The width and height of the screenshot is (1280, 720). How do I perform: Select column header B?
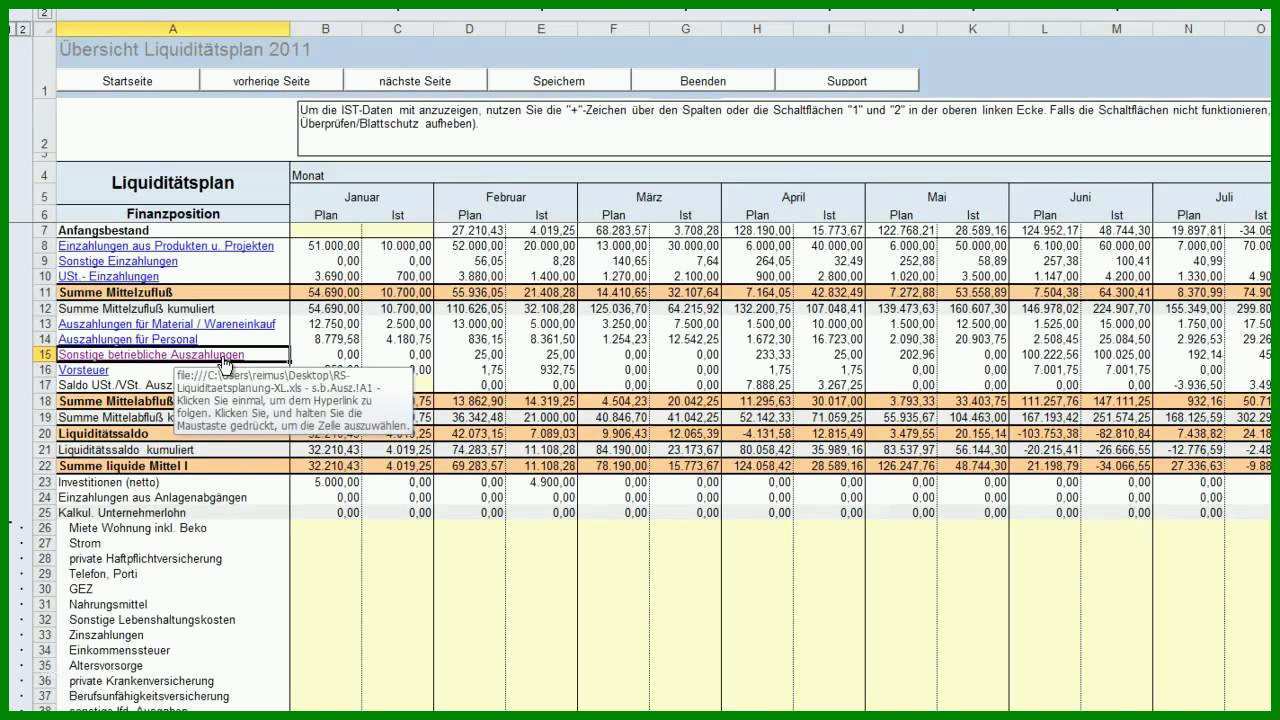click(326, 30)
